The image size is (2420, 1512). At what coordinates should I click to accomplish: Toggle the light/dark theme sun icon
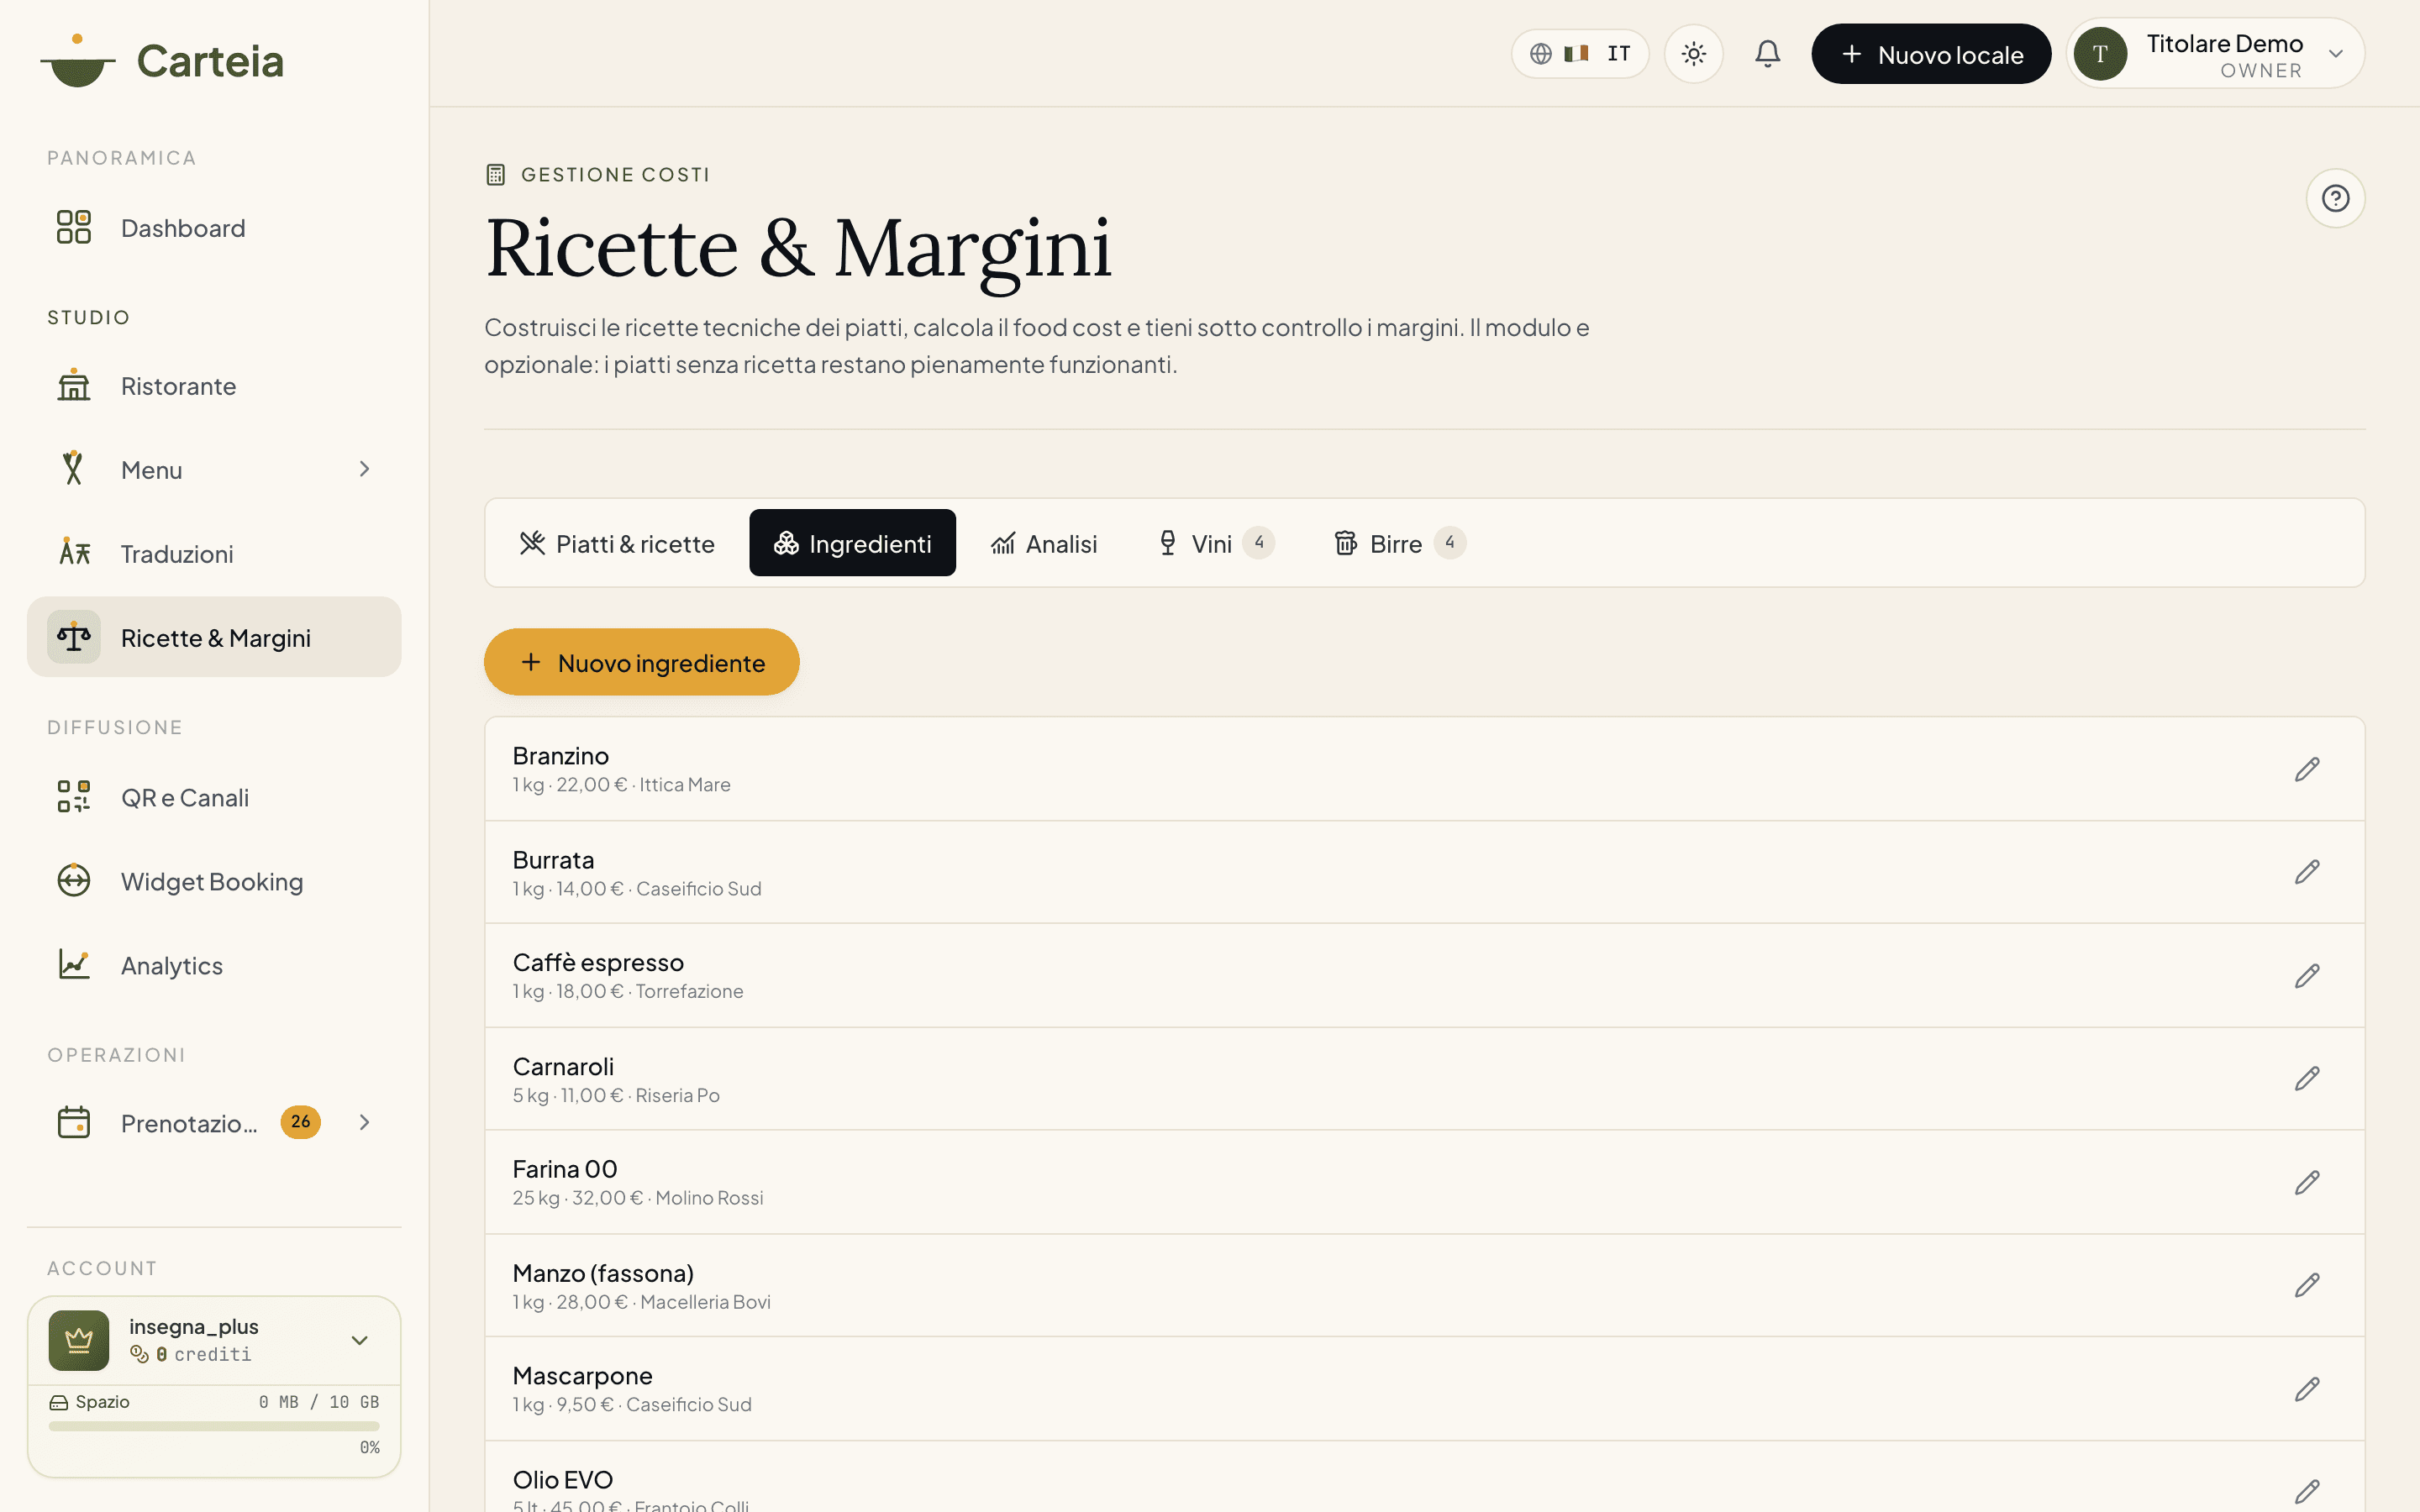pos(1693,54)
